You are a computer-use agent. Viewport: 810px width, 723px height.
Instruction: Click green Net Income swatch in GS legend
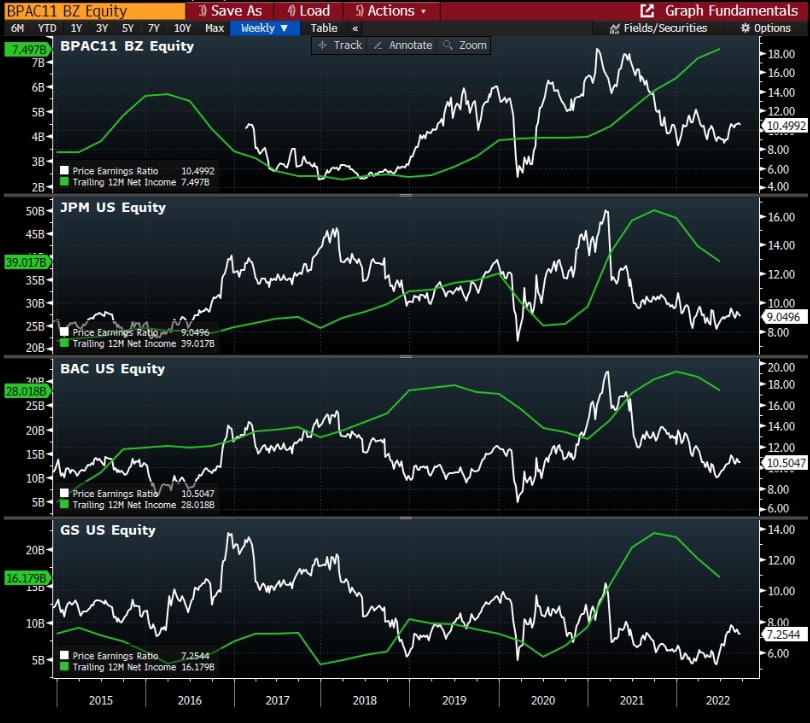[65, 667]
